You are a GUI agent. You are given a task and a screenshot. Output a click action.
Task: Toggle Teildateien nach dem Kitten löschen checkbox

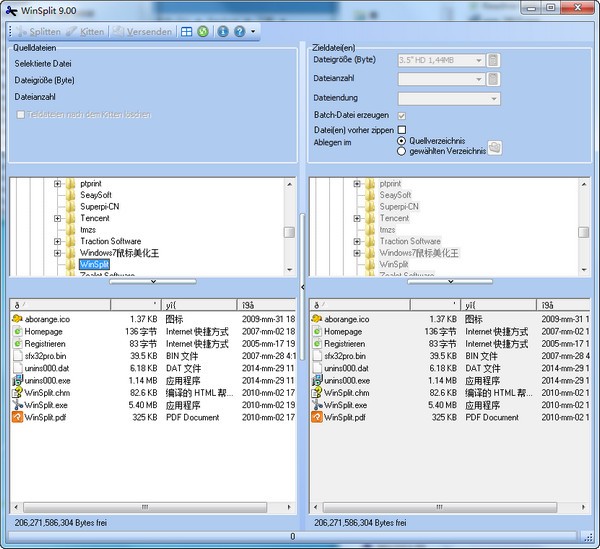(21, 114)
